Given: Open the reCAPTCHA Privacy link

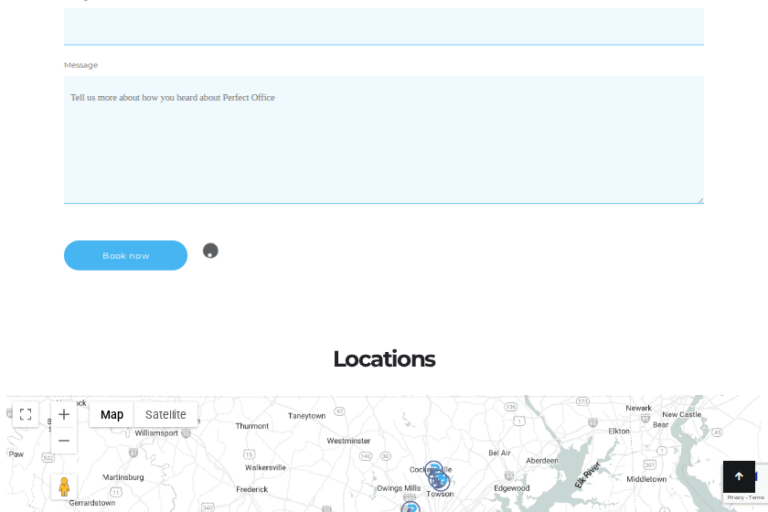Looking at the screenshot, I should coord(735,497).
